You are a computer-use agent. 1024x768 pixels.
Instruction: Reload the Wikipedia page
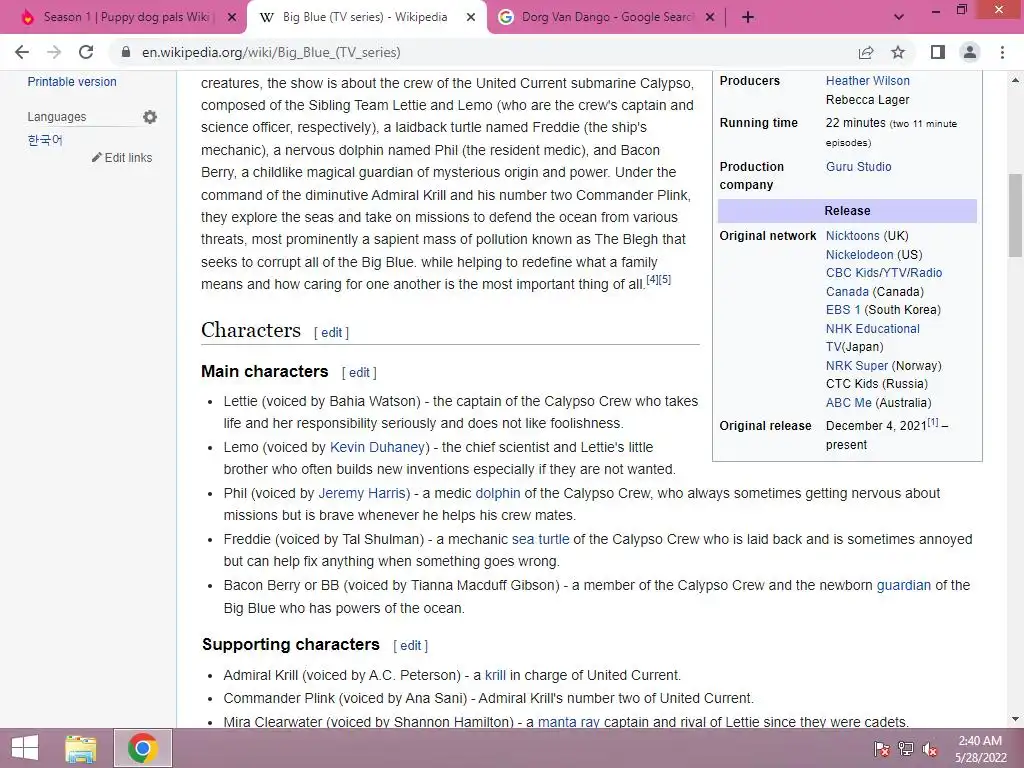[x=86, y=52]
